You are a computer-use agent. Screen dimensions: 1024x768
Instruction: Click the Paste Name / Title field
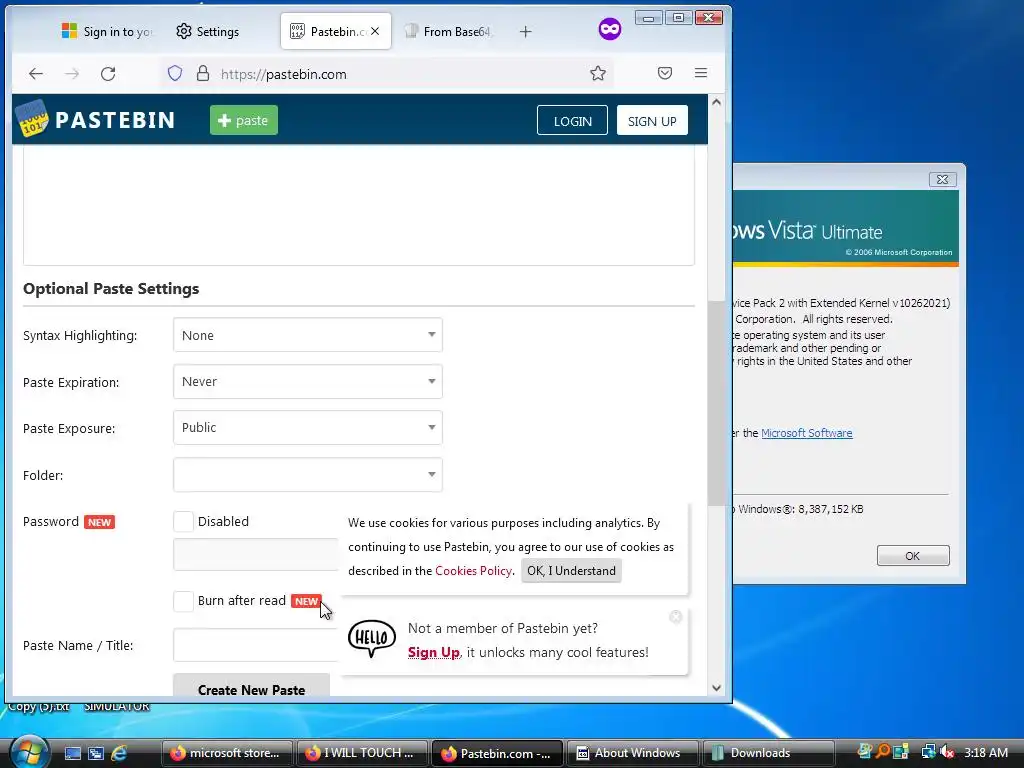tap(256, 645)
